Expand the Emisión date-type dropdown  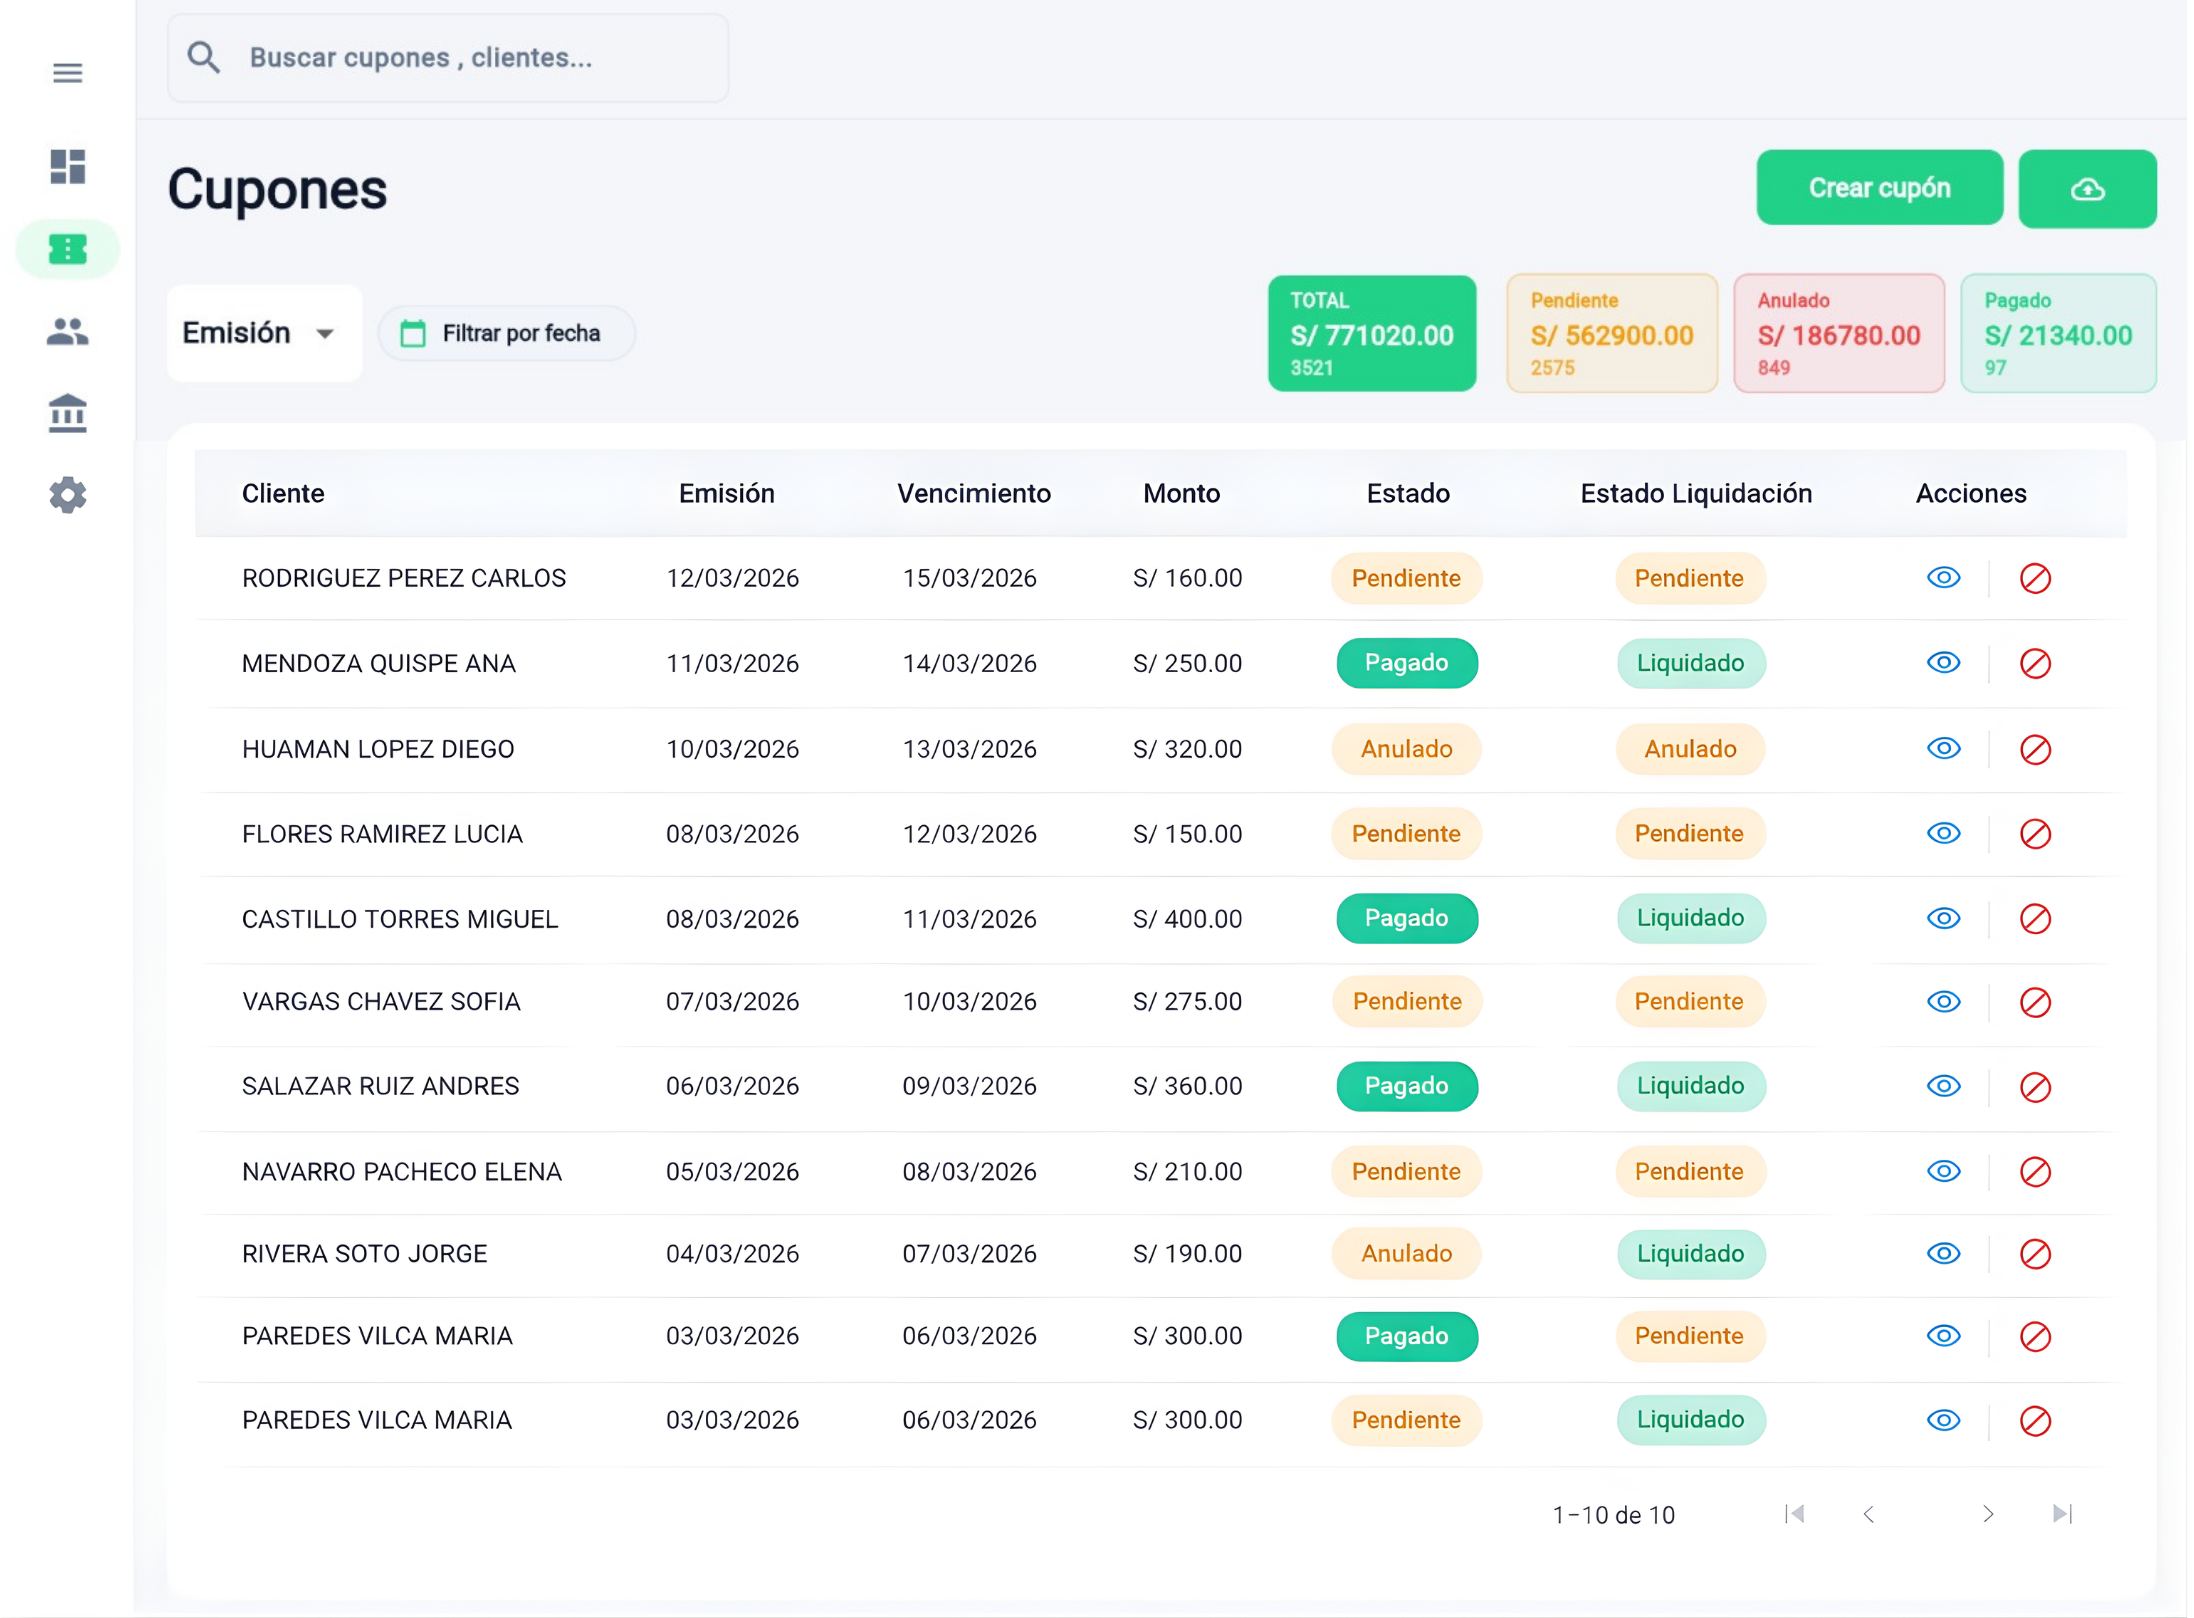tap(263, 333)
